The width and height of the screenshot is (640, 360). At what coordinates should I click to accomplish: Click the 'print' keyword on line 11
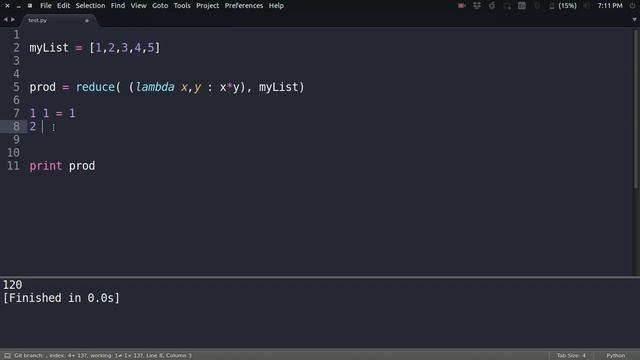point(46,166)
